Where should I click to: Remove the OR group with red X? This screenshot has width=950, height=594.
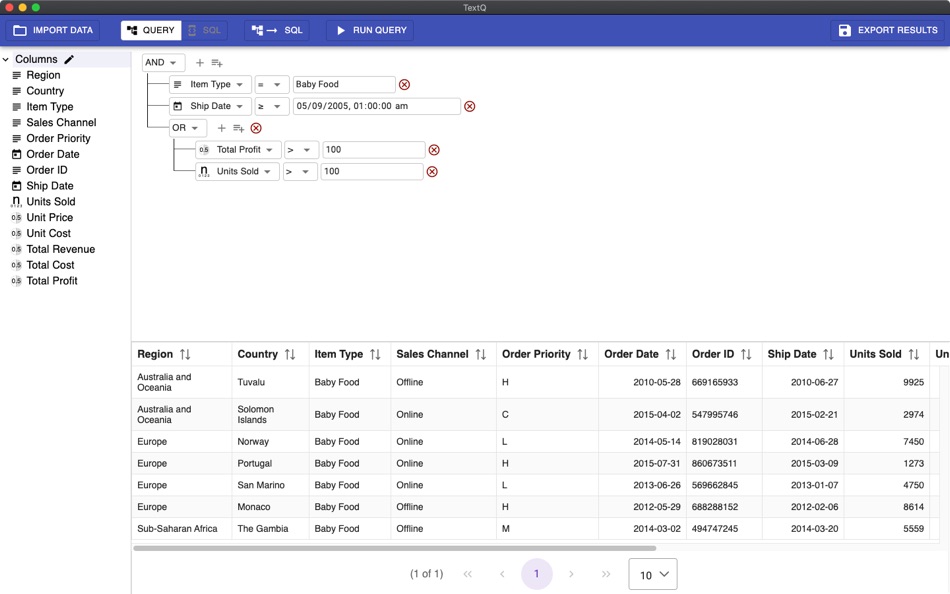click(256, 128)
